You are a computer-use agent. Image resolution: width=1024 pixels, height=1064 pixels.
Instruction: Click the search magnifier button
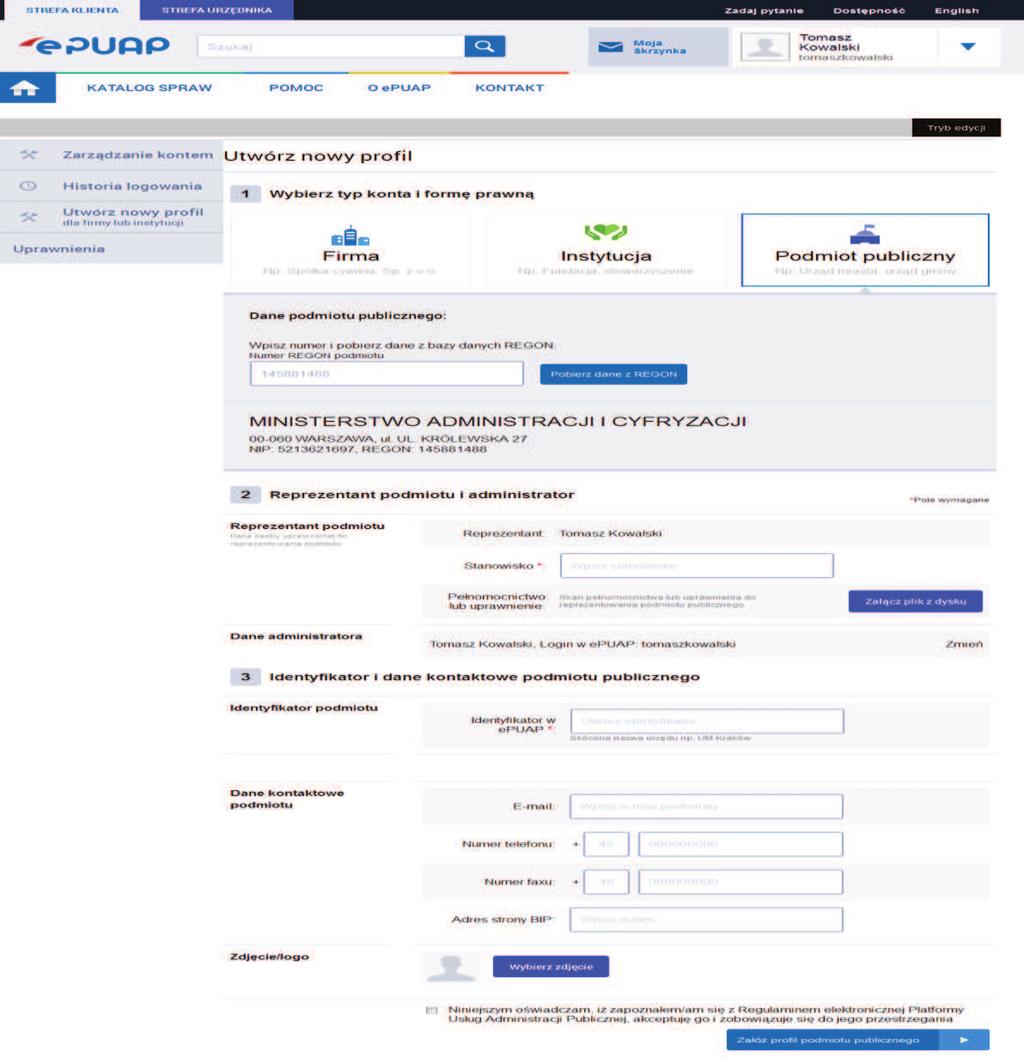[x=485, y=46]
